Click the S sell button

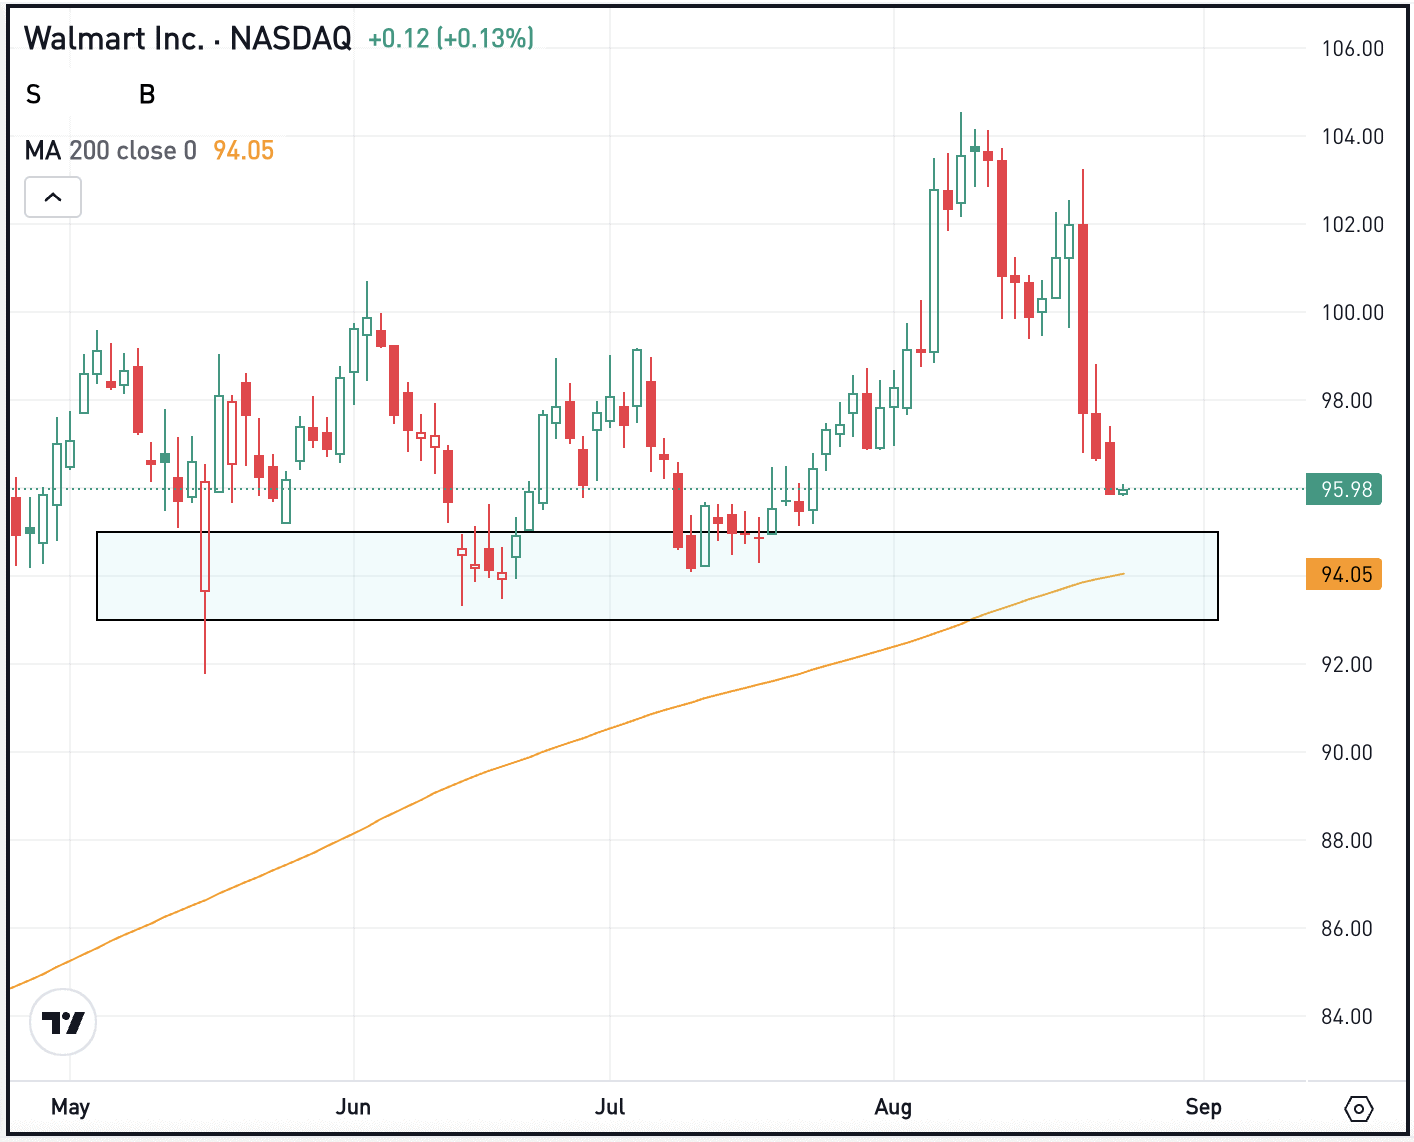34,95
